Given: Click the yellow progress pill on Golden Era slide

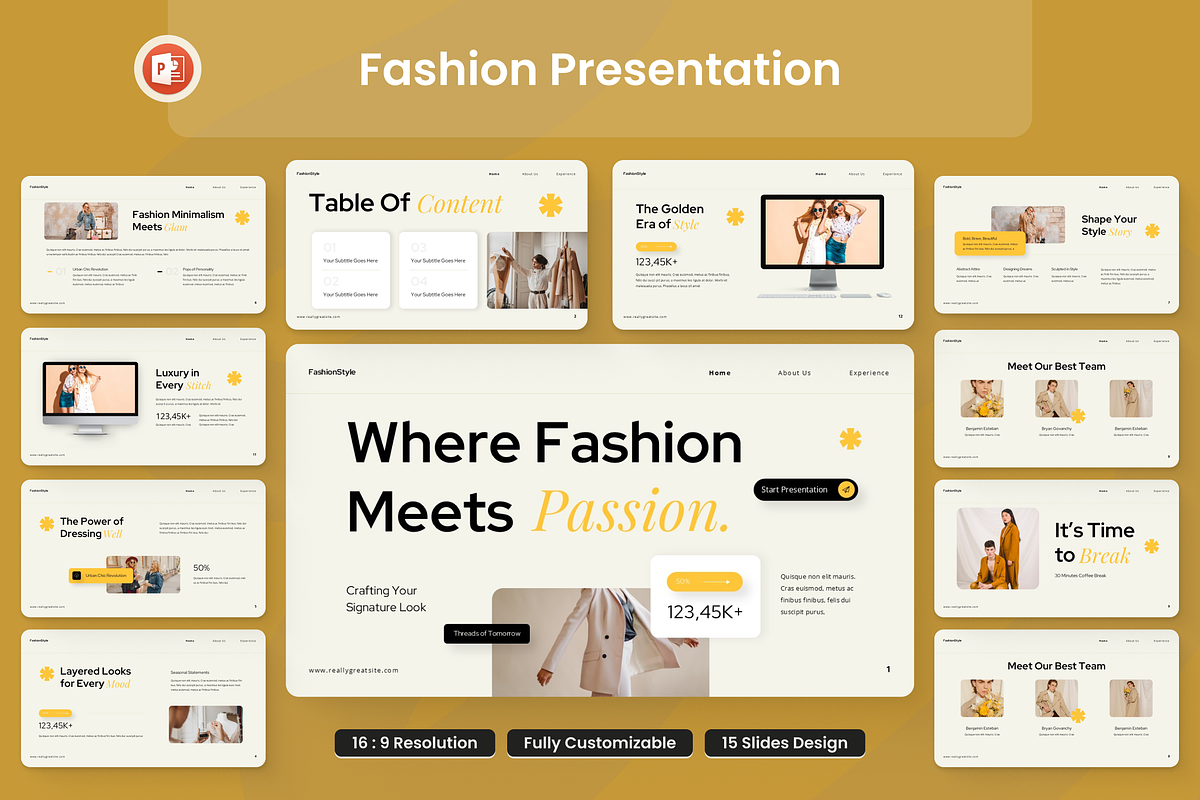Looking at the screenshot, I should [x=656, y=246].
